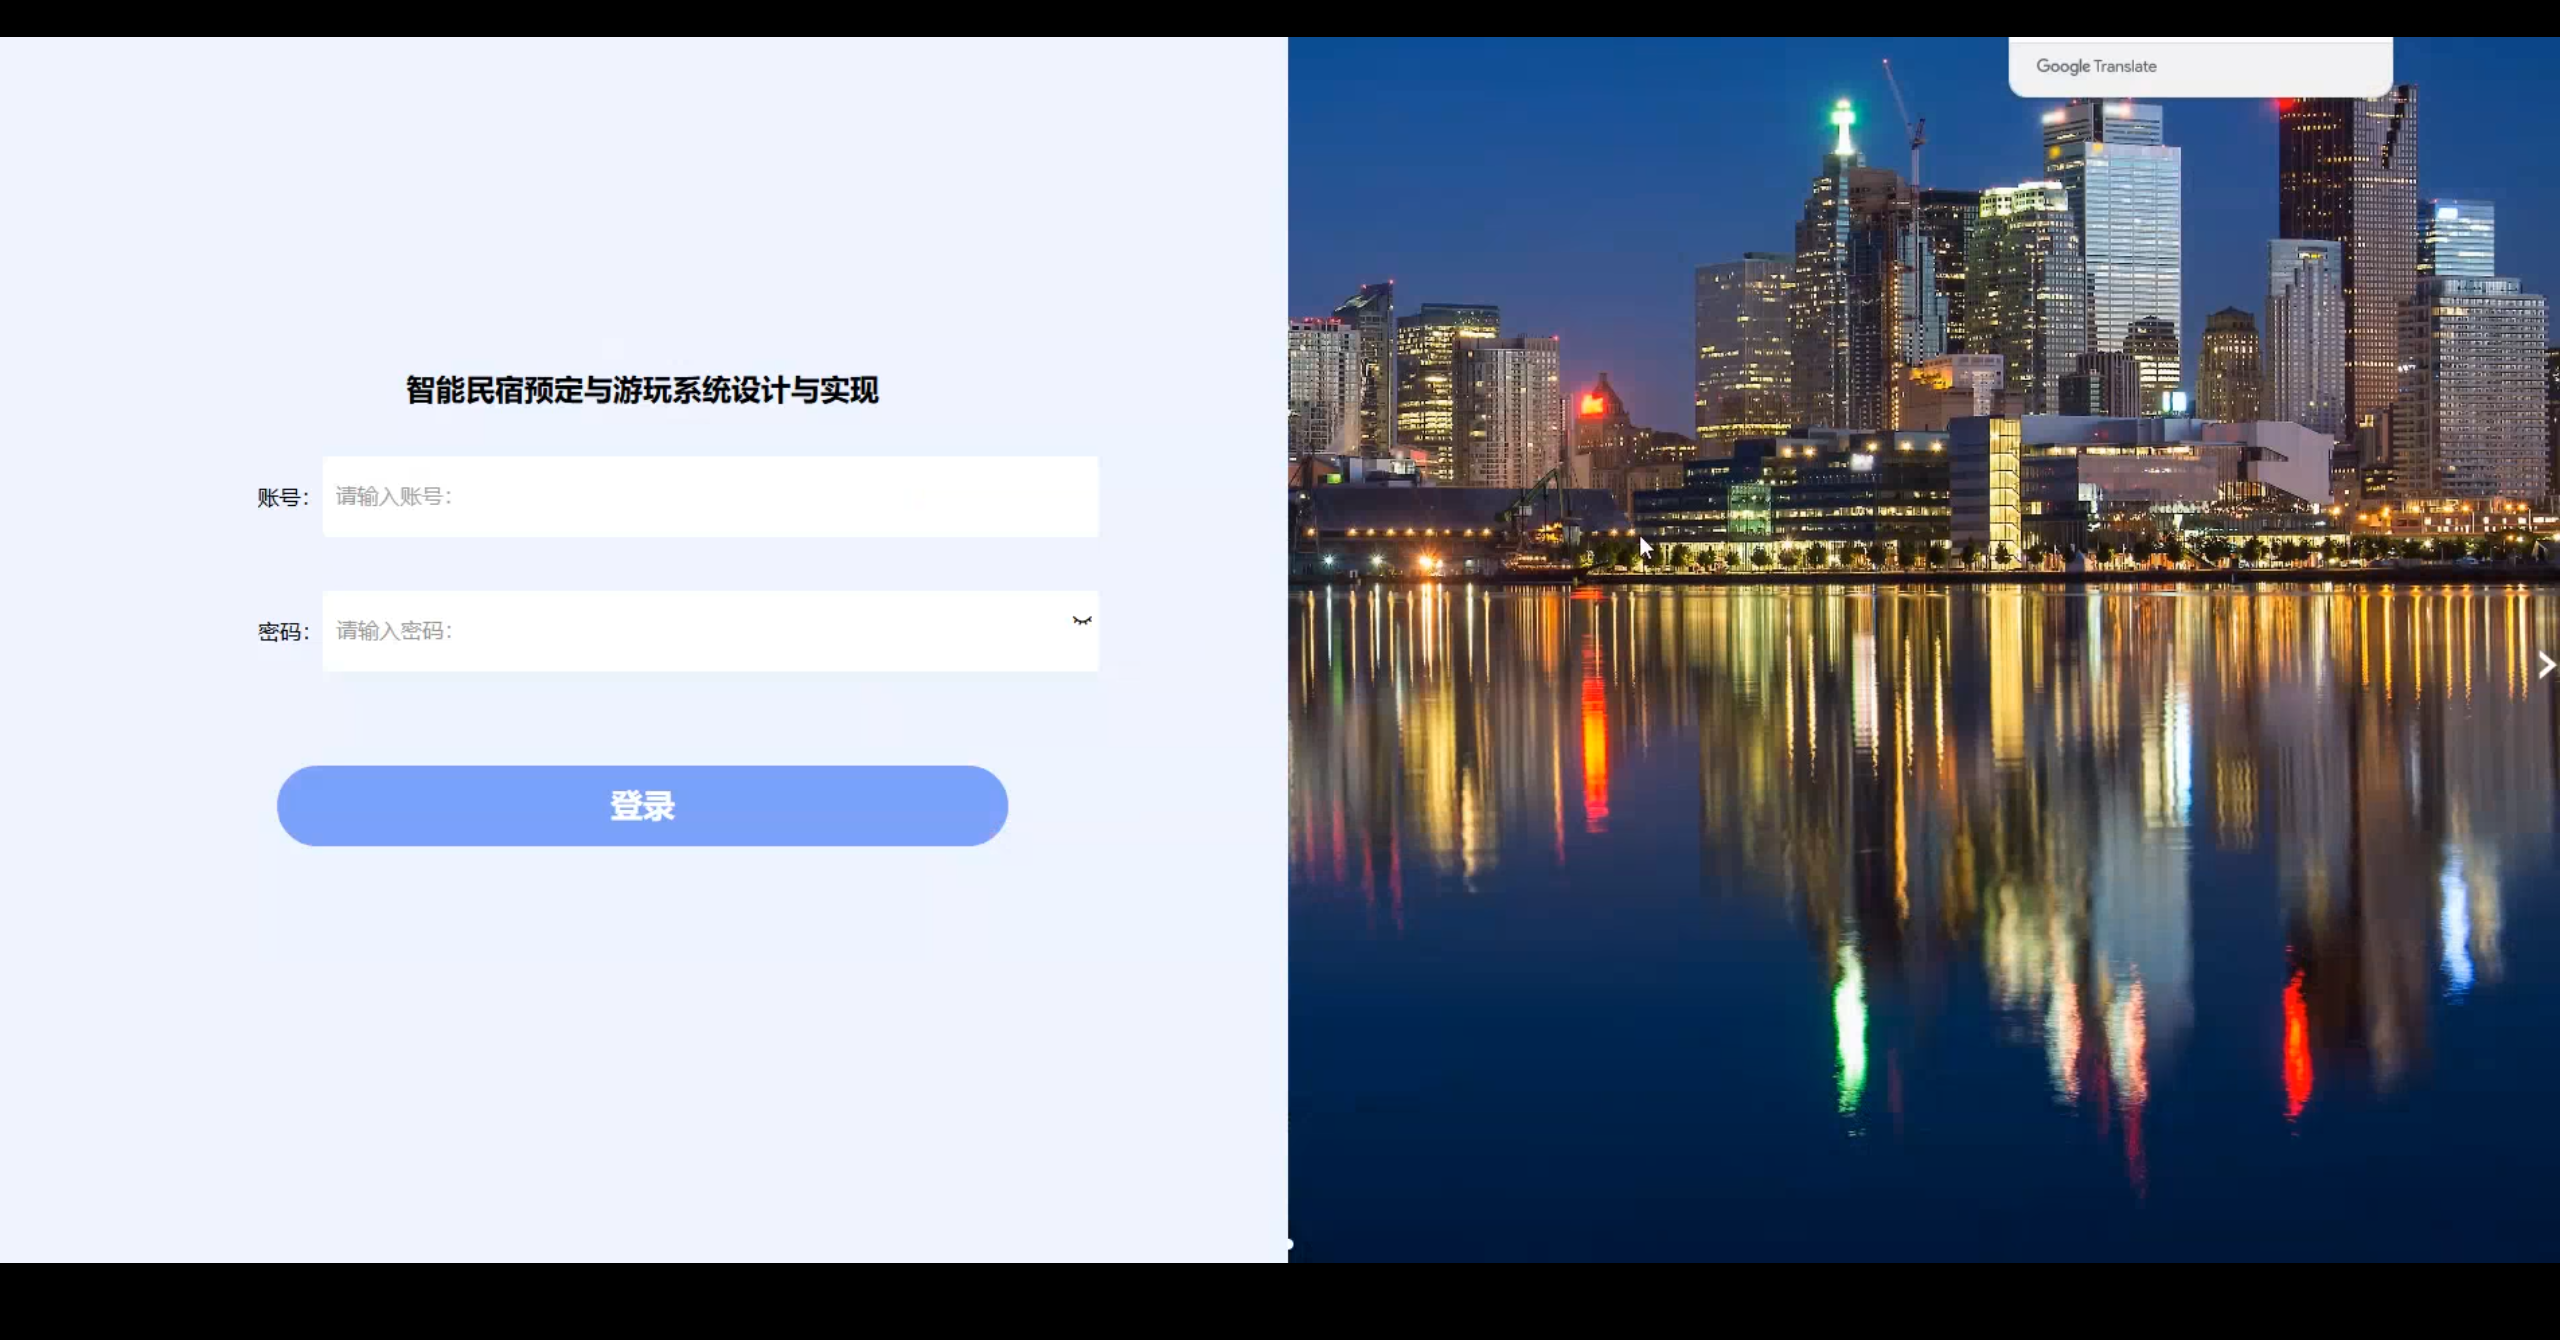
Task: Click the Google Translate link text
Action: pos(2096,66)
